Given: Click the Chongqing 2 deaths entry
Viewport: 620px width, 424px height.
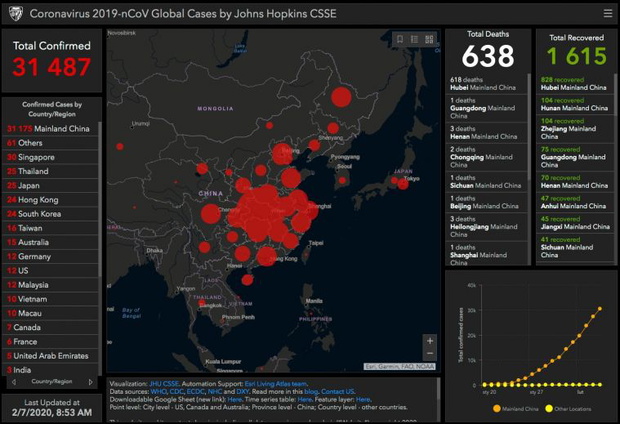Looking at the screenshot, I should 486,157.
